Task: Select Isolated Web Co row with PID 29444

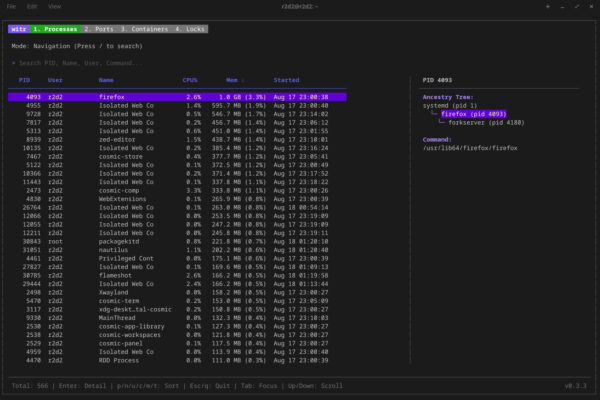Action: [177, 284]
